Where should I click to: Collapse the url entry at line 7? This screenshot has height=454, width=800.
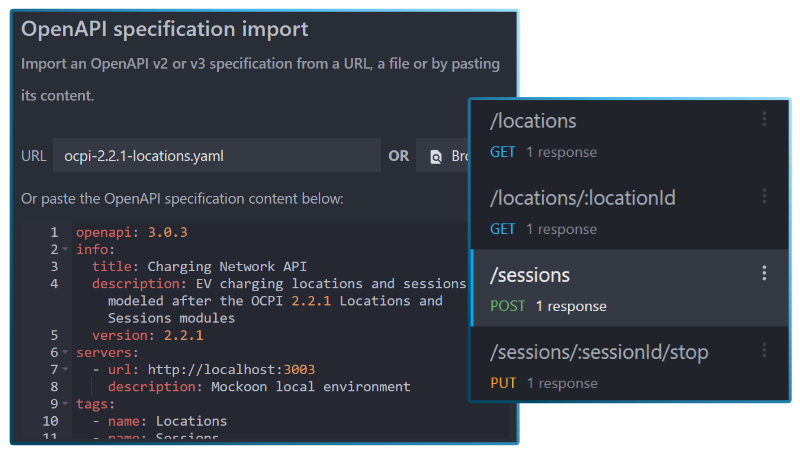click(65, 369)
